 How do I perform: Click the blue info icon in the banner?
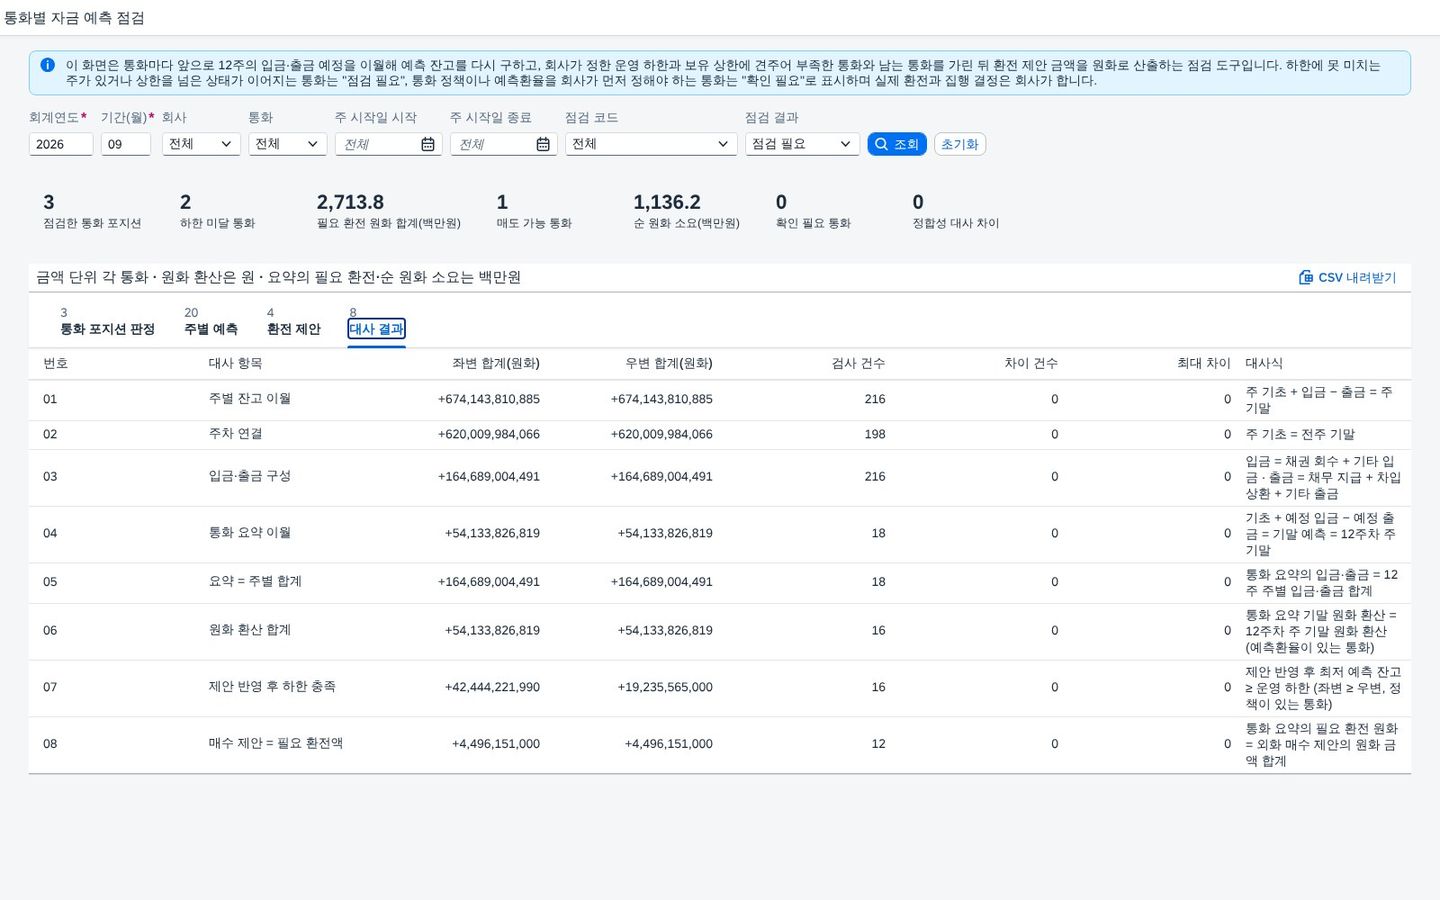[x=47, y=65]
